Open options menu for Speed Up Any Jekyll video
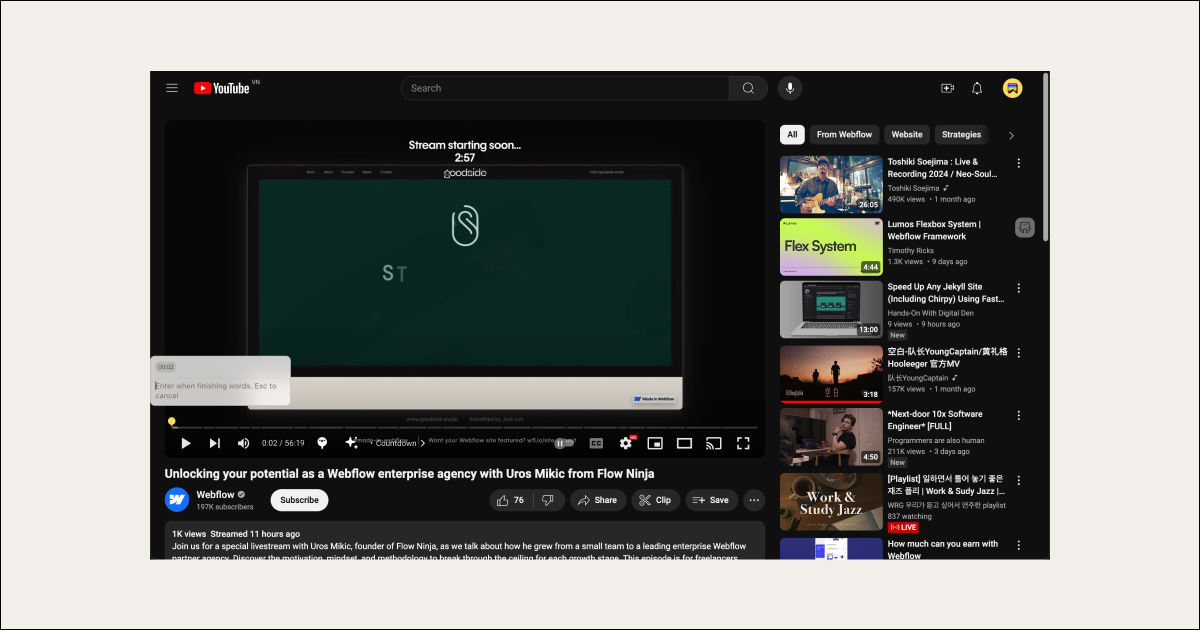This screenshot has height=630, width=1200. (x=1019, y=289)
